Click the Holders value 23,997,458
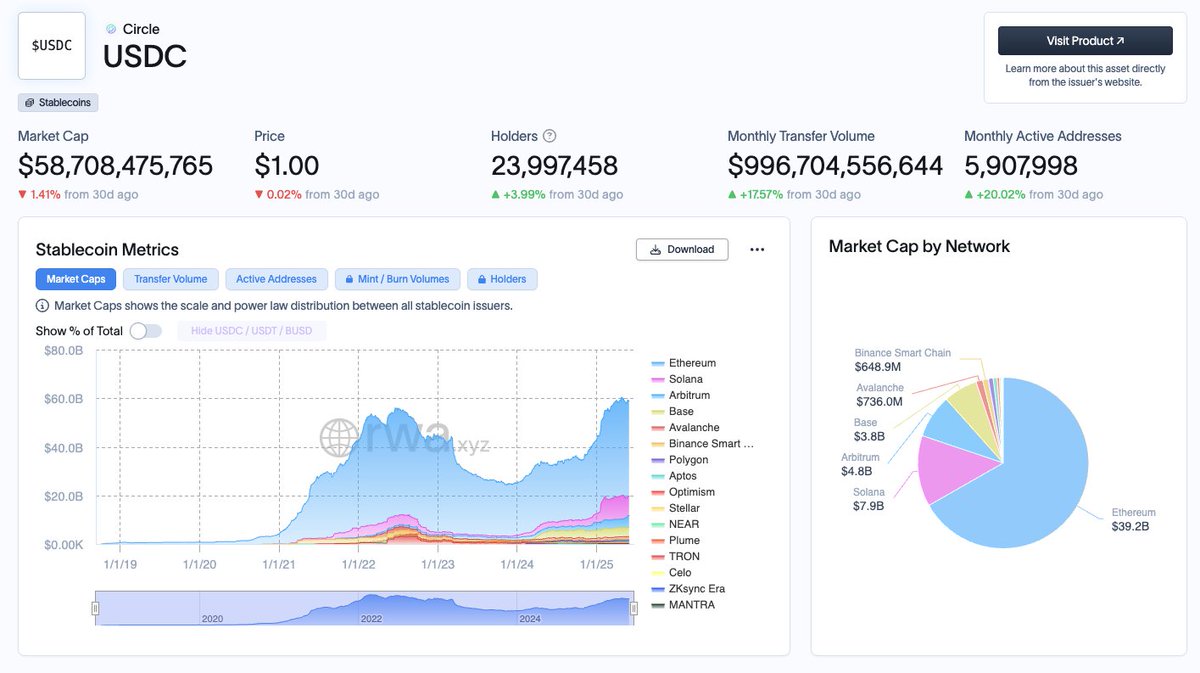Image resolution: width=1200 pixels, height=673 pixels. click(555, 166)
